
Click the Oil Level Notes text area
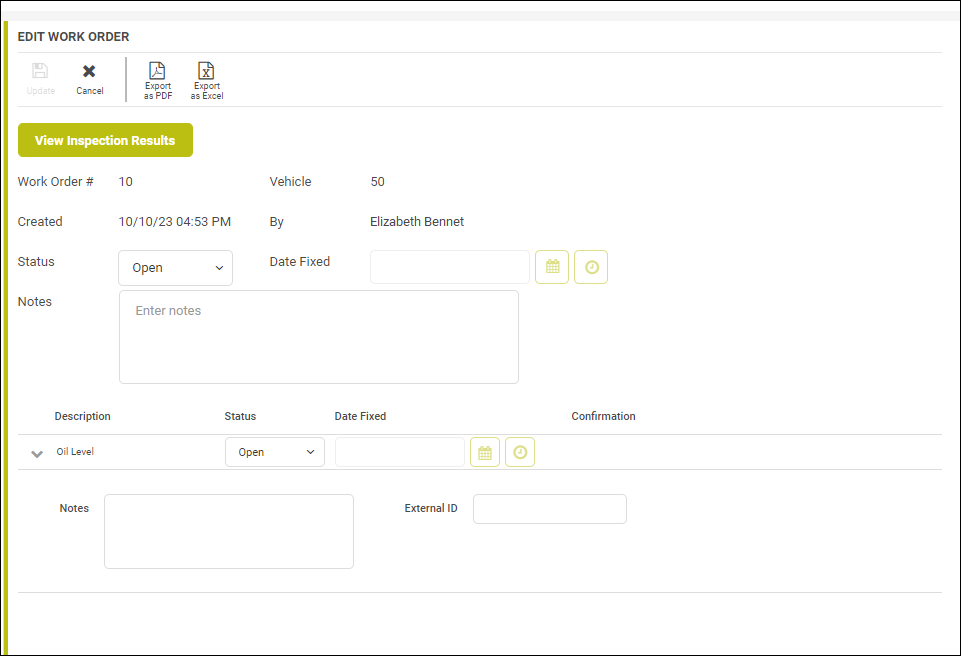[x=229, y=532]
